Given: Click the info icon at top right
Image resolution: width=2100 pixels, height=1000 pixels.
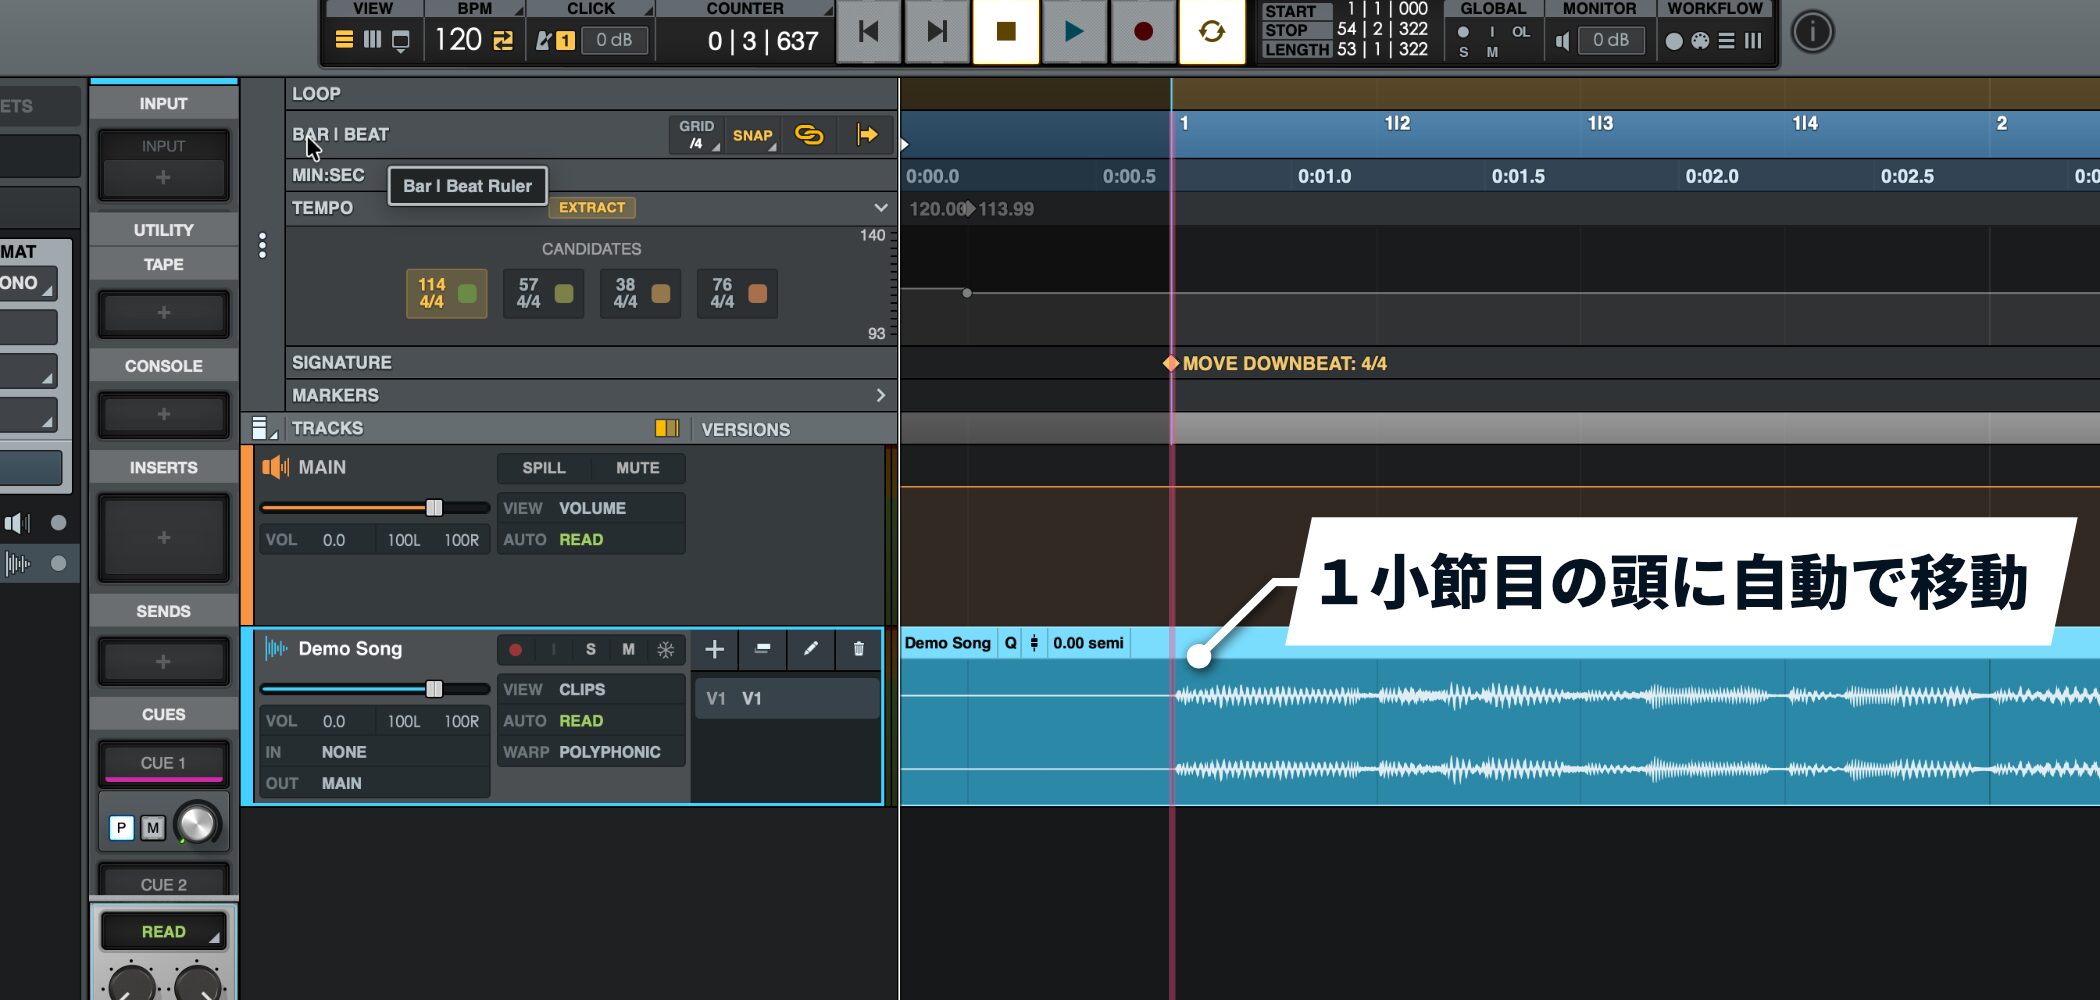Looking at the screenshot, I should (x=1811, y=32).
